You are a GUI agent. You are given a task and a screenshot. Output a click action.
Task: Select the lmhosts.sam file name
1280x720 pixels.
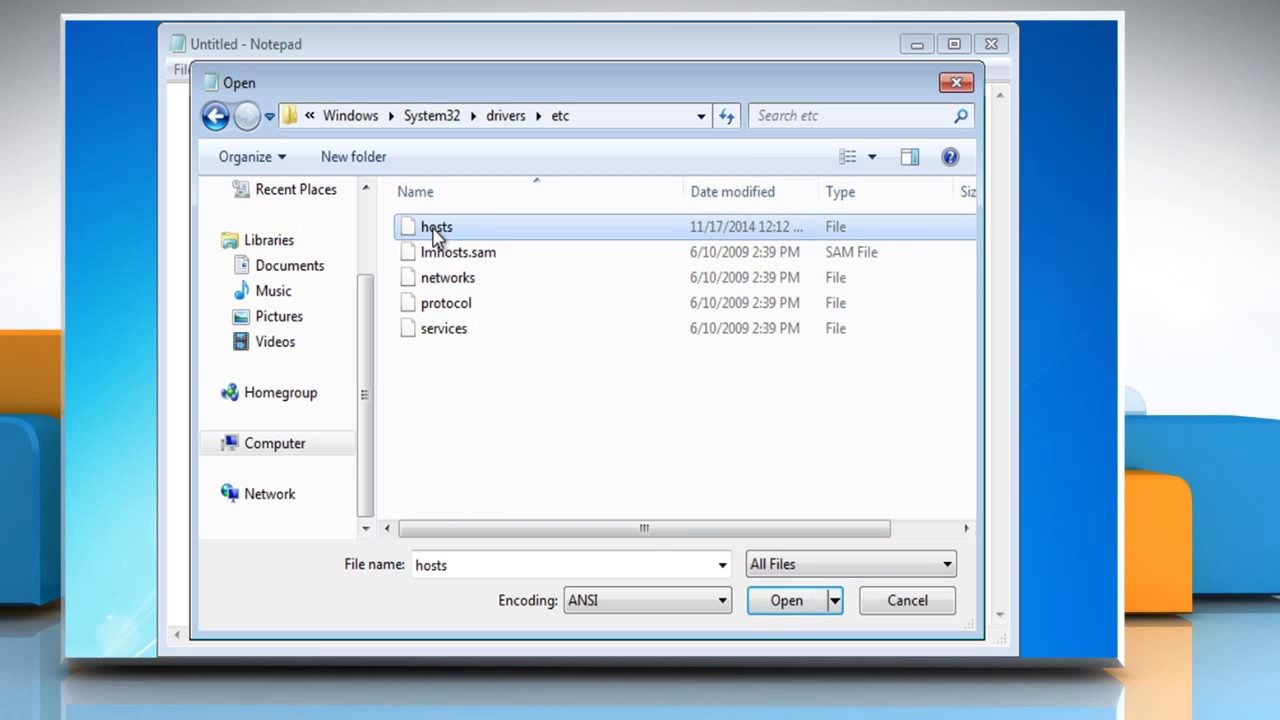coord(458,252)
